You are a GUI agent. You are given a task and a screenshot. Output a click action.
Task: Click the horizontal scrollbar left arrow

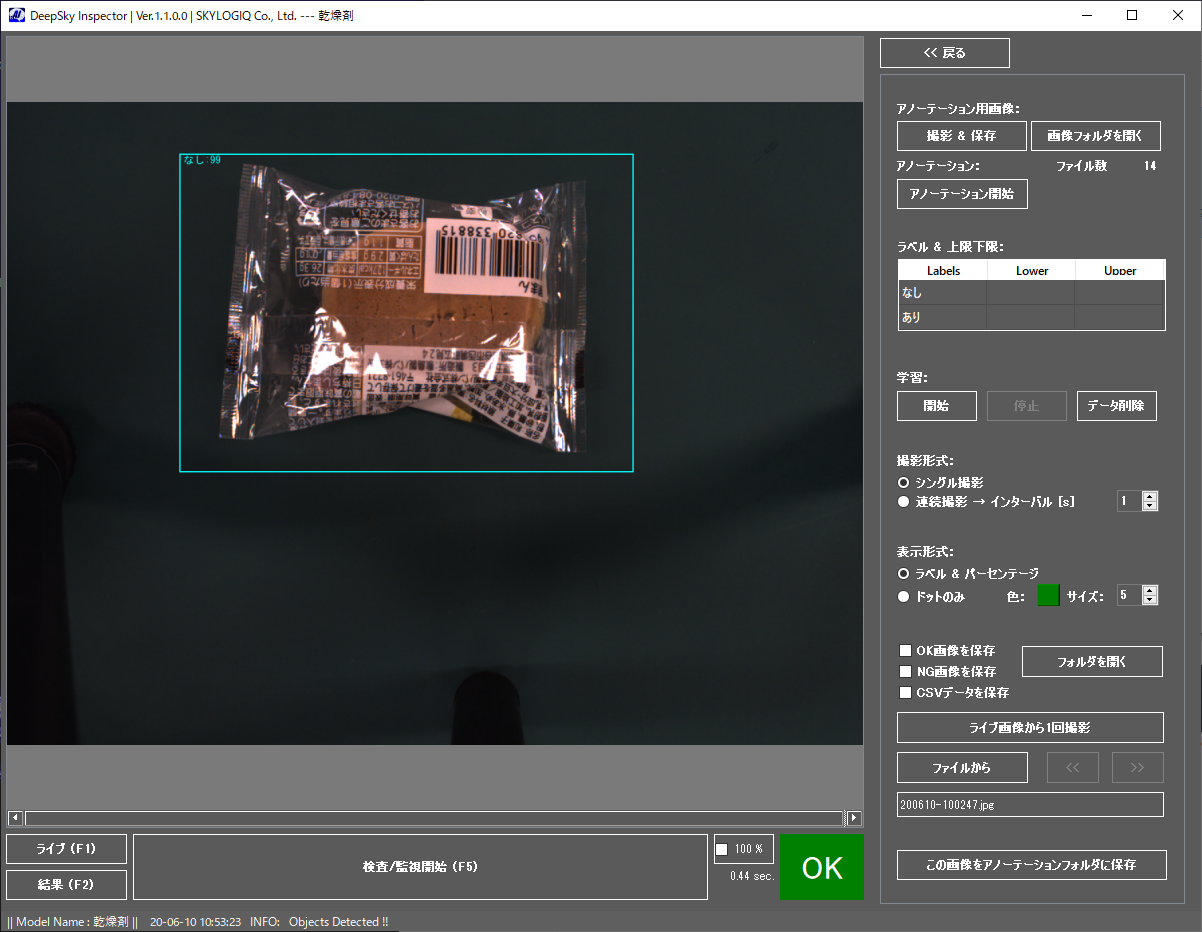[15, 818]
